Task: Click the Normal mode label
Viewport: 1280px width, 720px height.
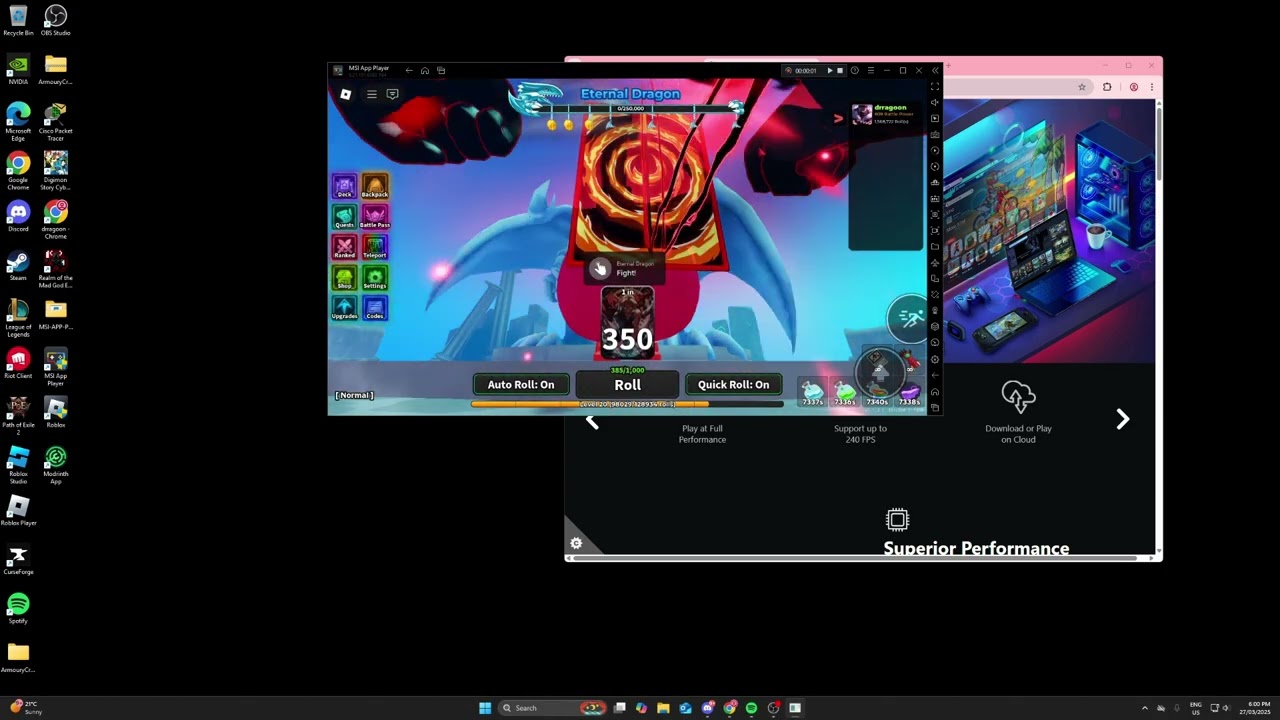Action: [x=354, y=395]
